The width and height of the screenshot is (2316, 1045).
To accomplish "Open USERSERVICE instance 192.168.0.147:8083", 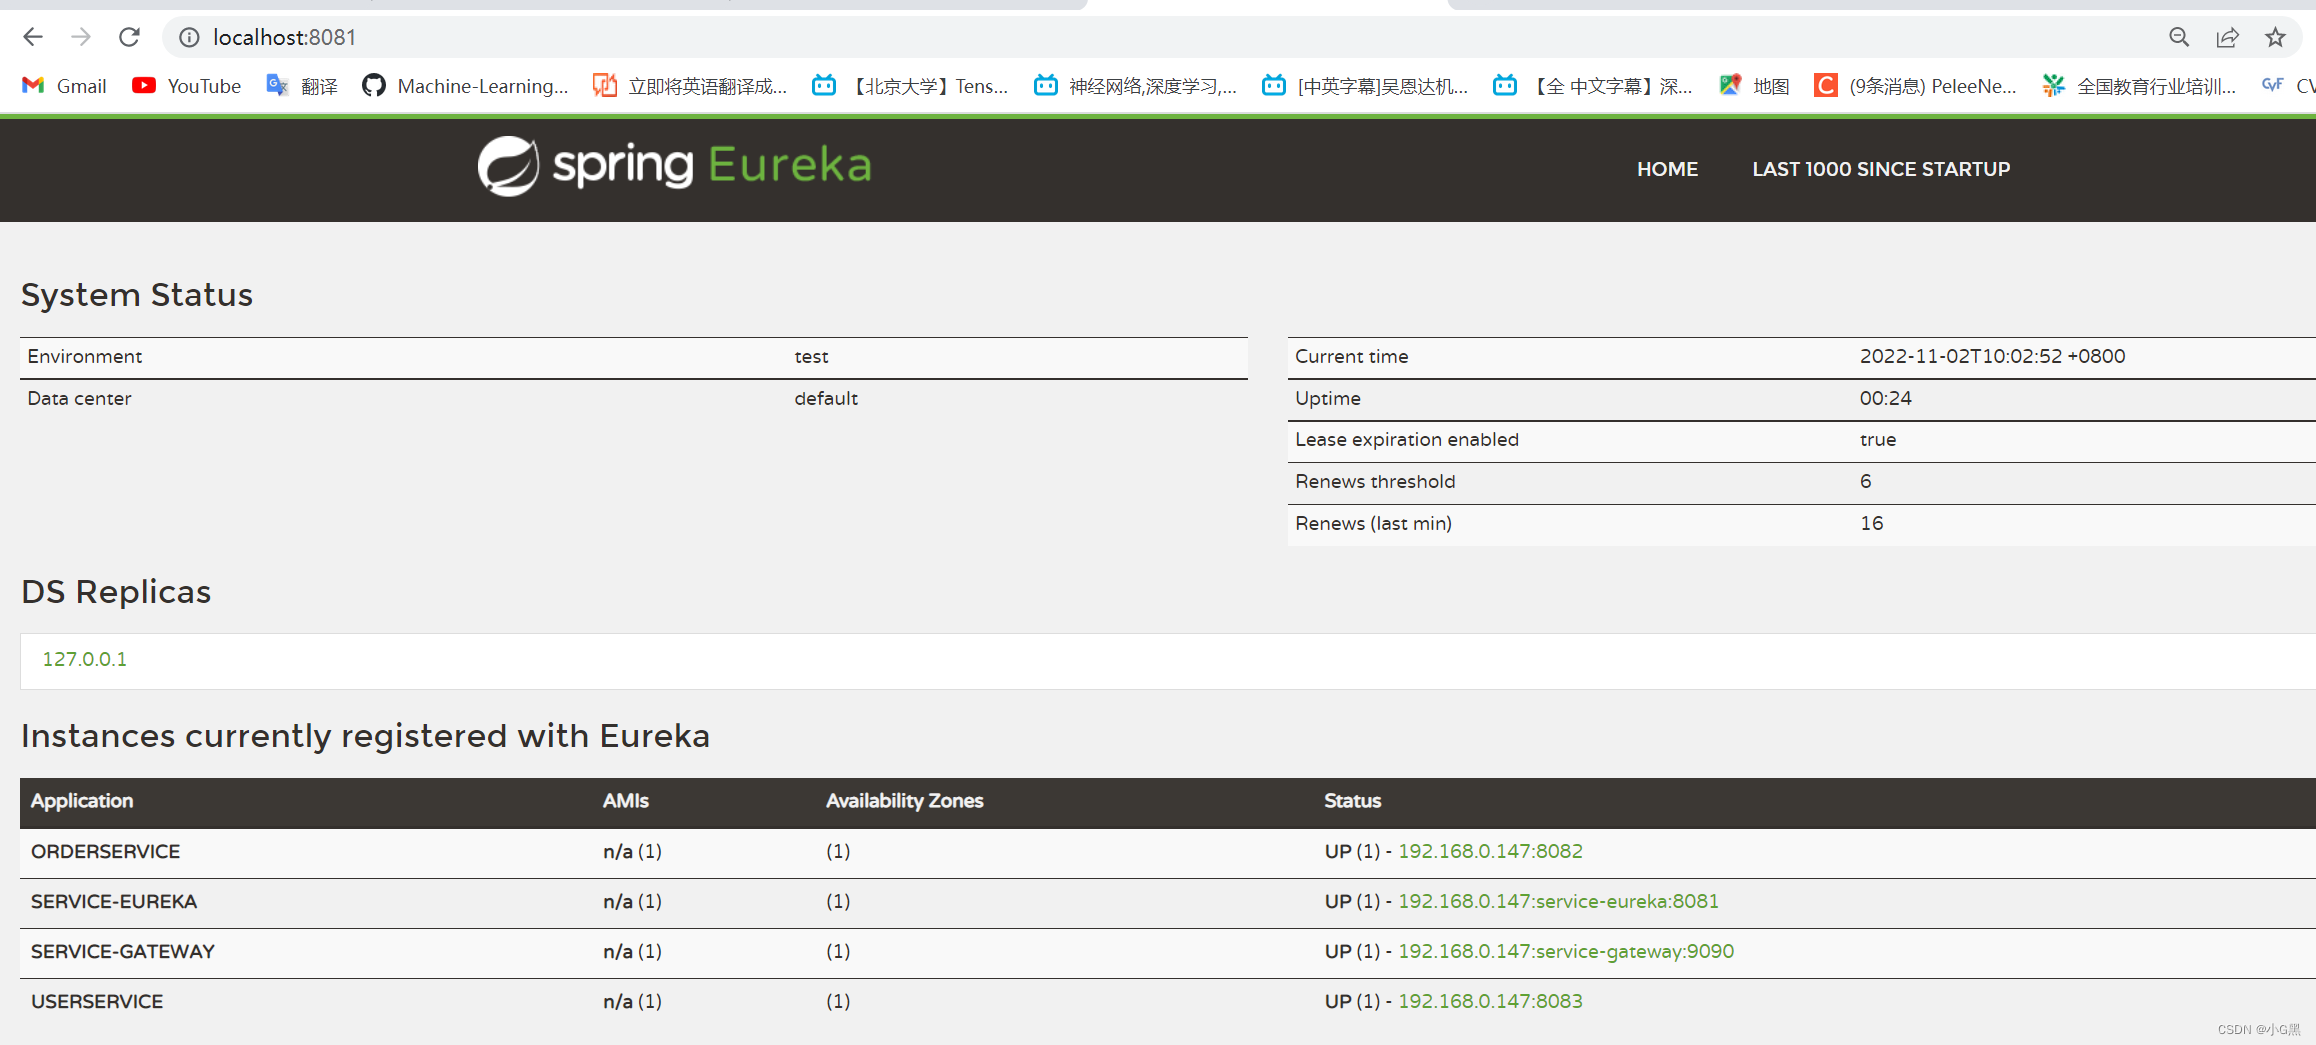I will [1490, 1001].
